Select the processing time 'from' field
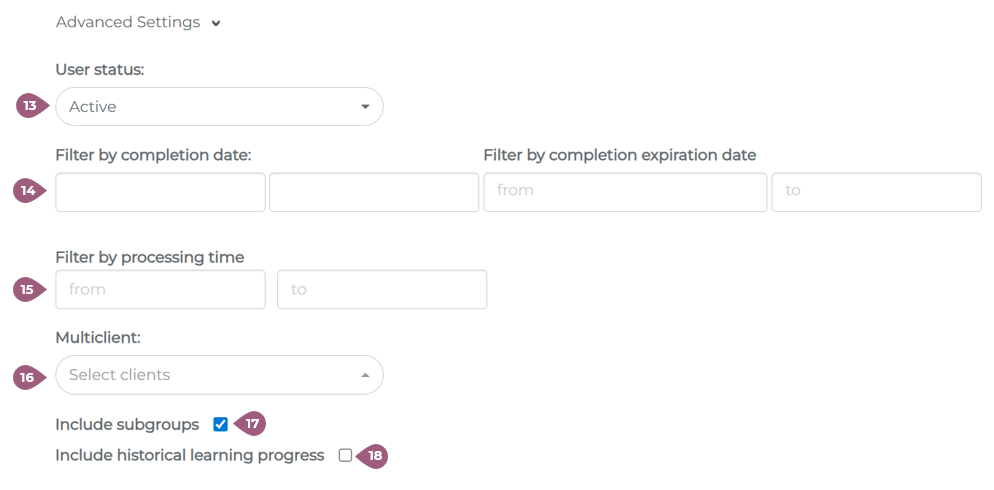The height and width of the screenshot is (490, 994). (160, 289)
